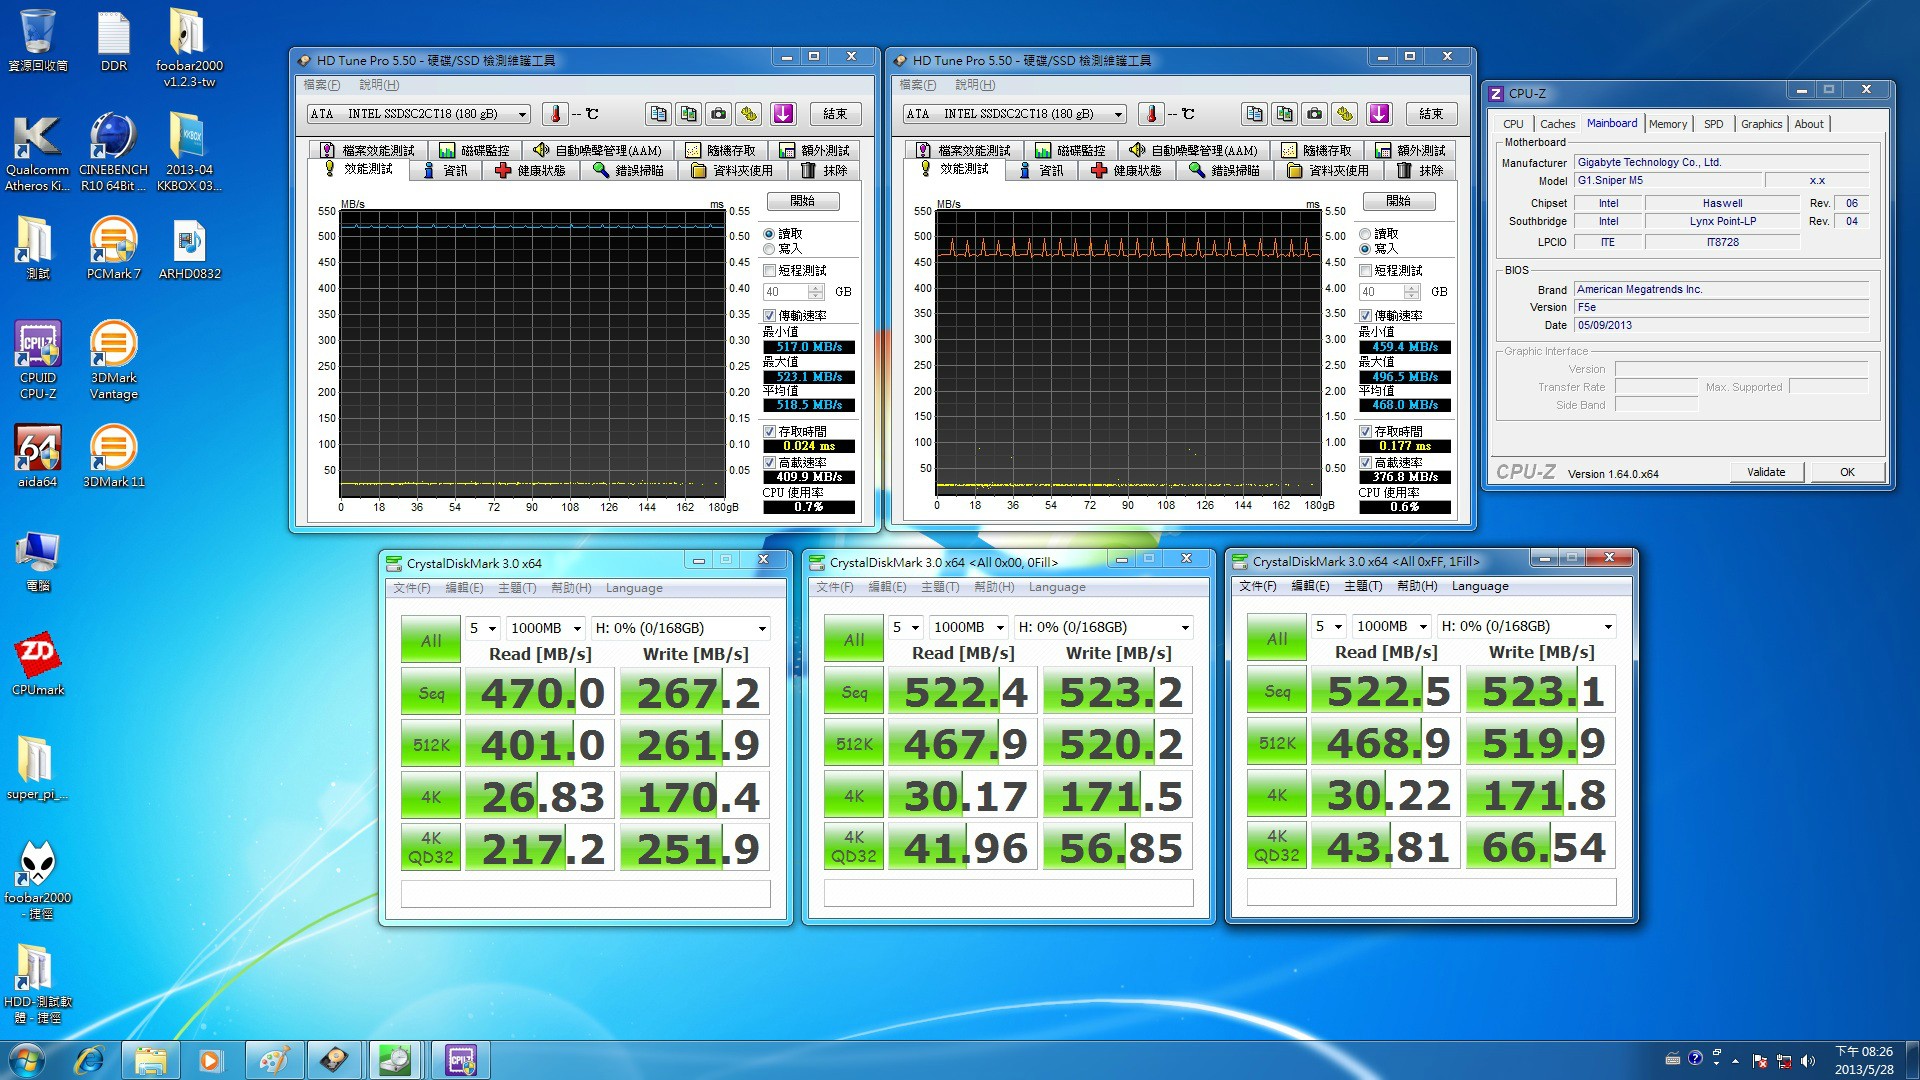The width and height of the screenshot is (1920, 1080).
Task: Click copy screenshot icon in left HD Tune toolbar
Action: tap(688, 114)
